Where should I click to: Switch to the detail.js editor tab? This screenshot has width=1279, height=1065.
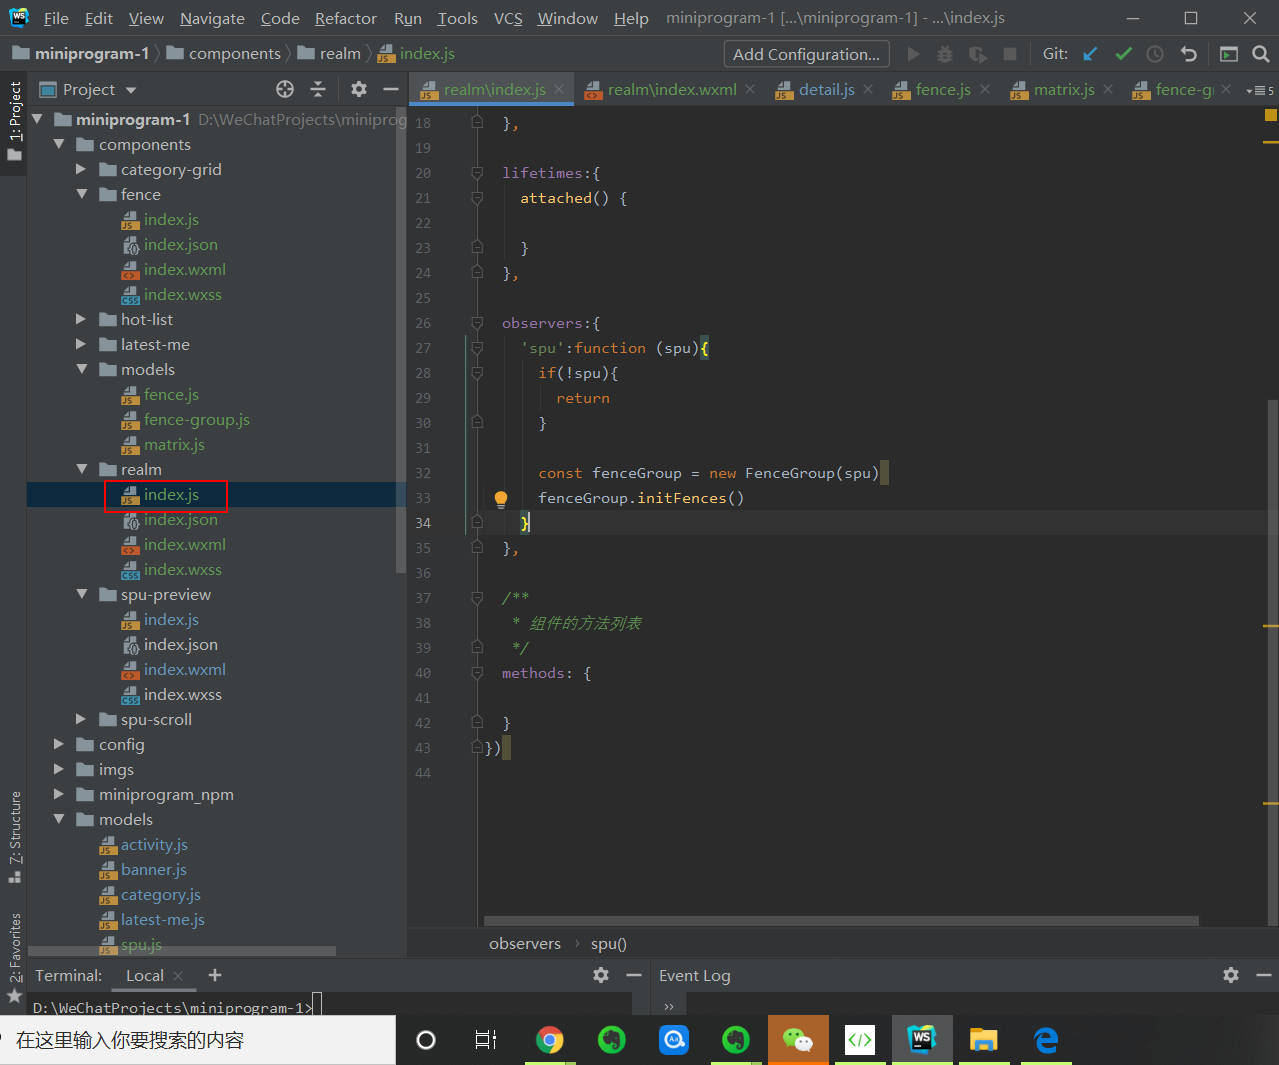[x=826, y=89]
